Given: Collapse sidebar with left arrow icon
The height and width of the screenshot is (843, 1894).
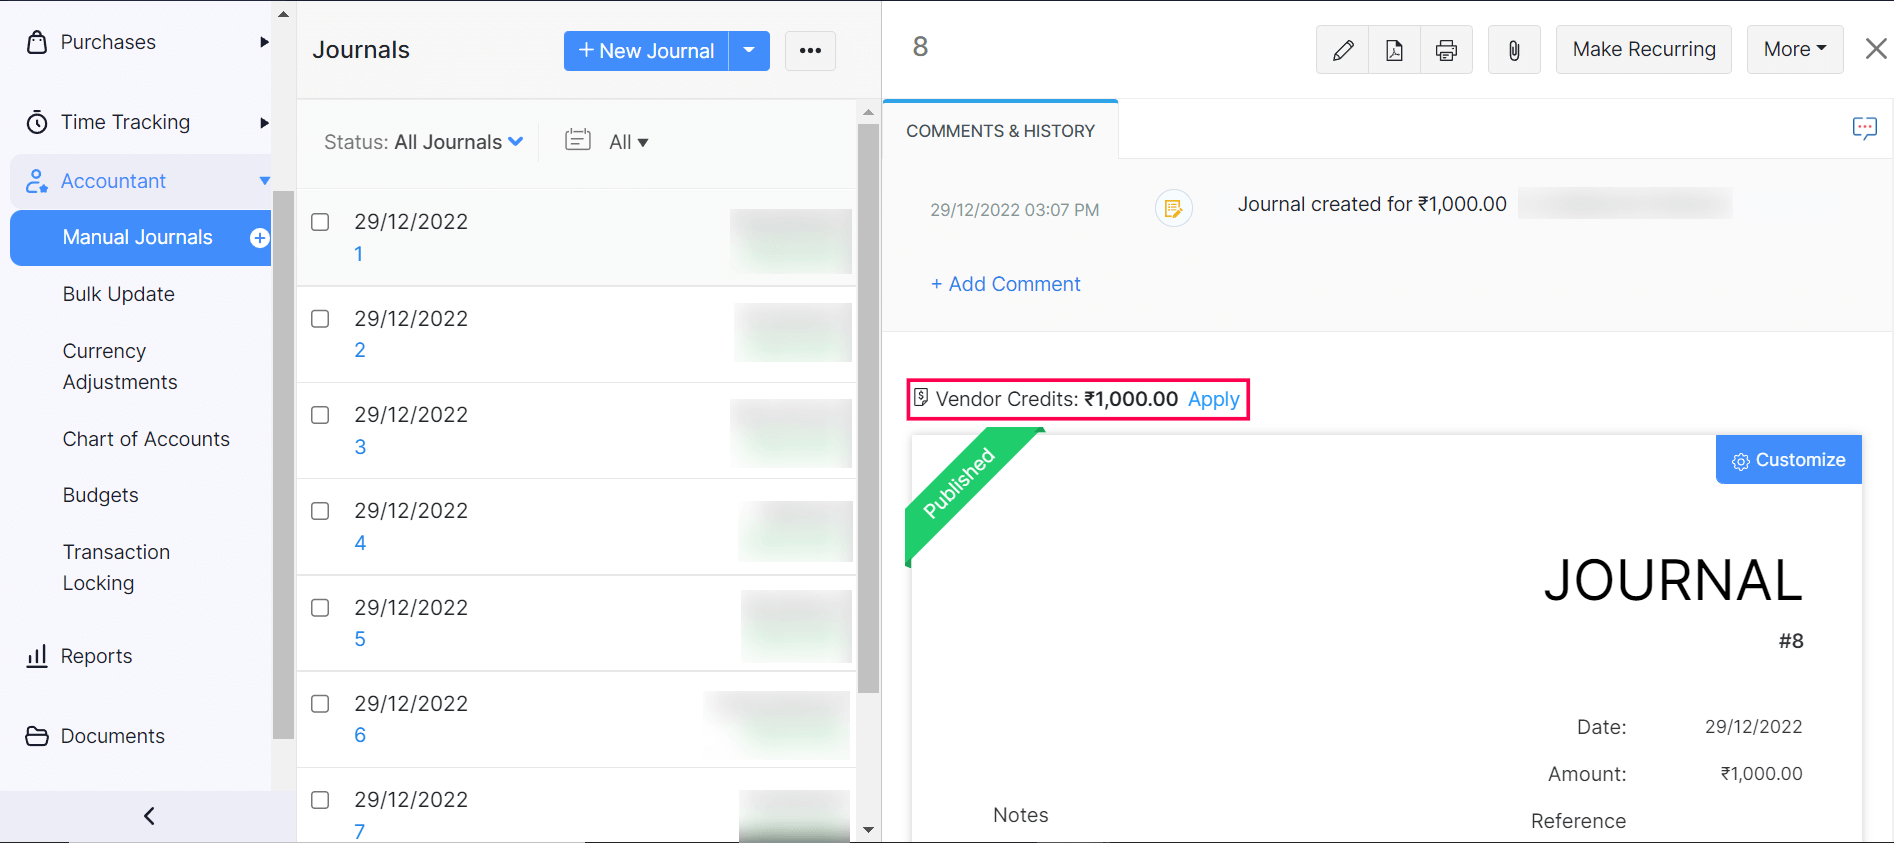Looking at the screenshot, I should tap(149, 816).
